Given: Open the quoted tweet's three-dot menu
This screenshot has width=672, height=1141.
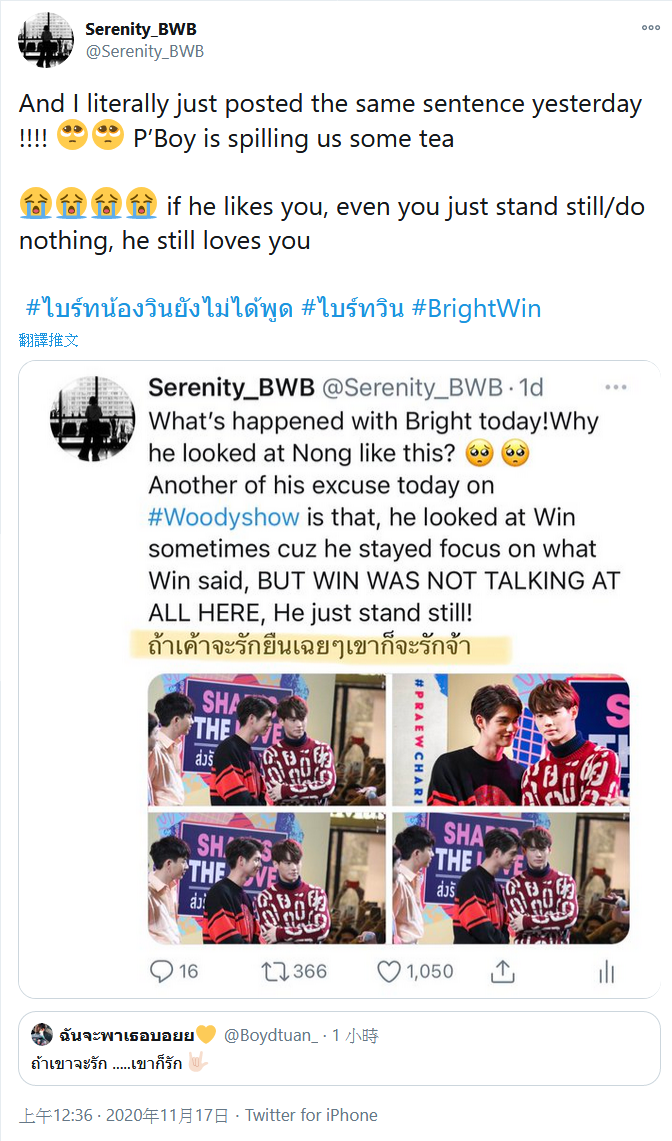Looking at the screenshot, I should [x=615, y=387].
